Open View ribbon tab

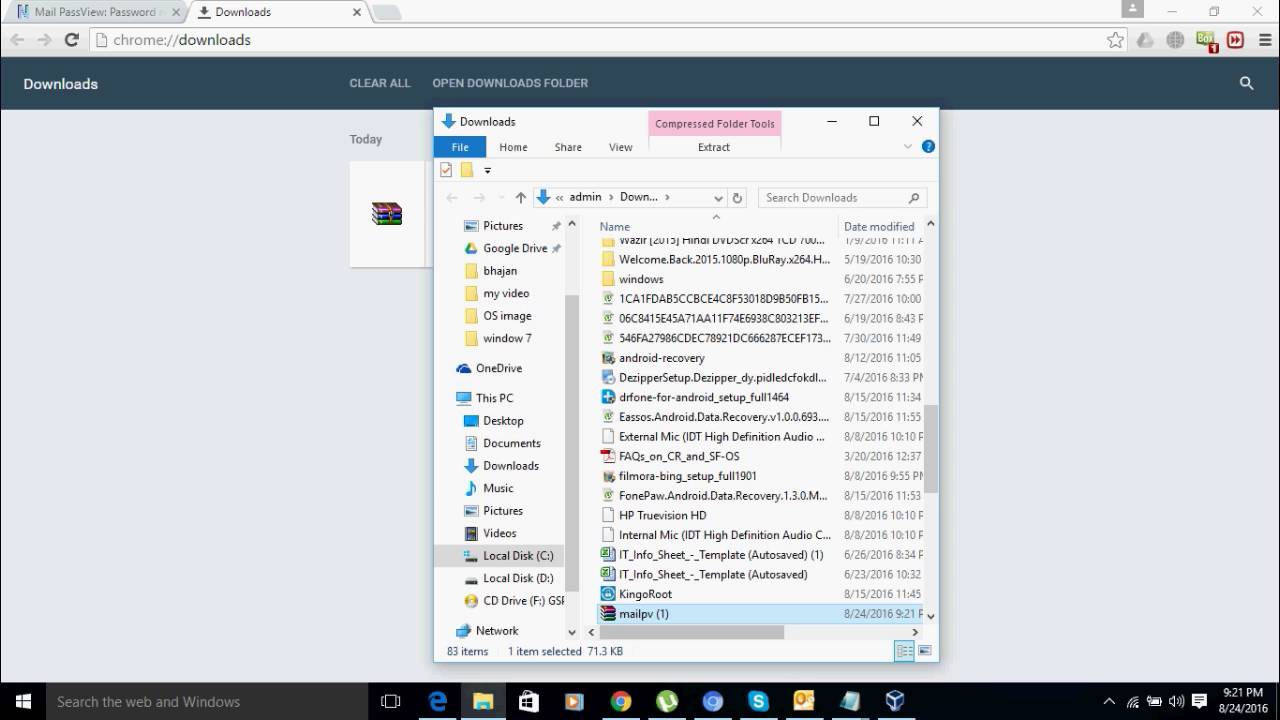pos(620,147)
